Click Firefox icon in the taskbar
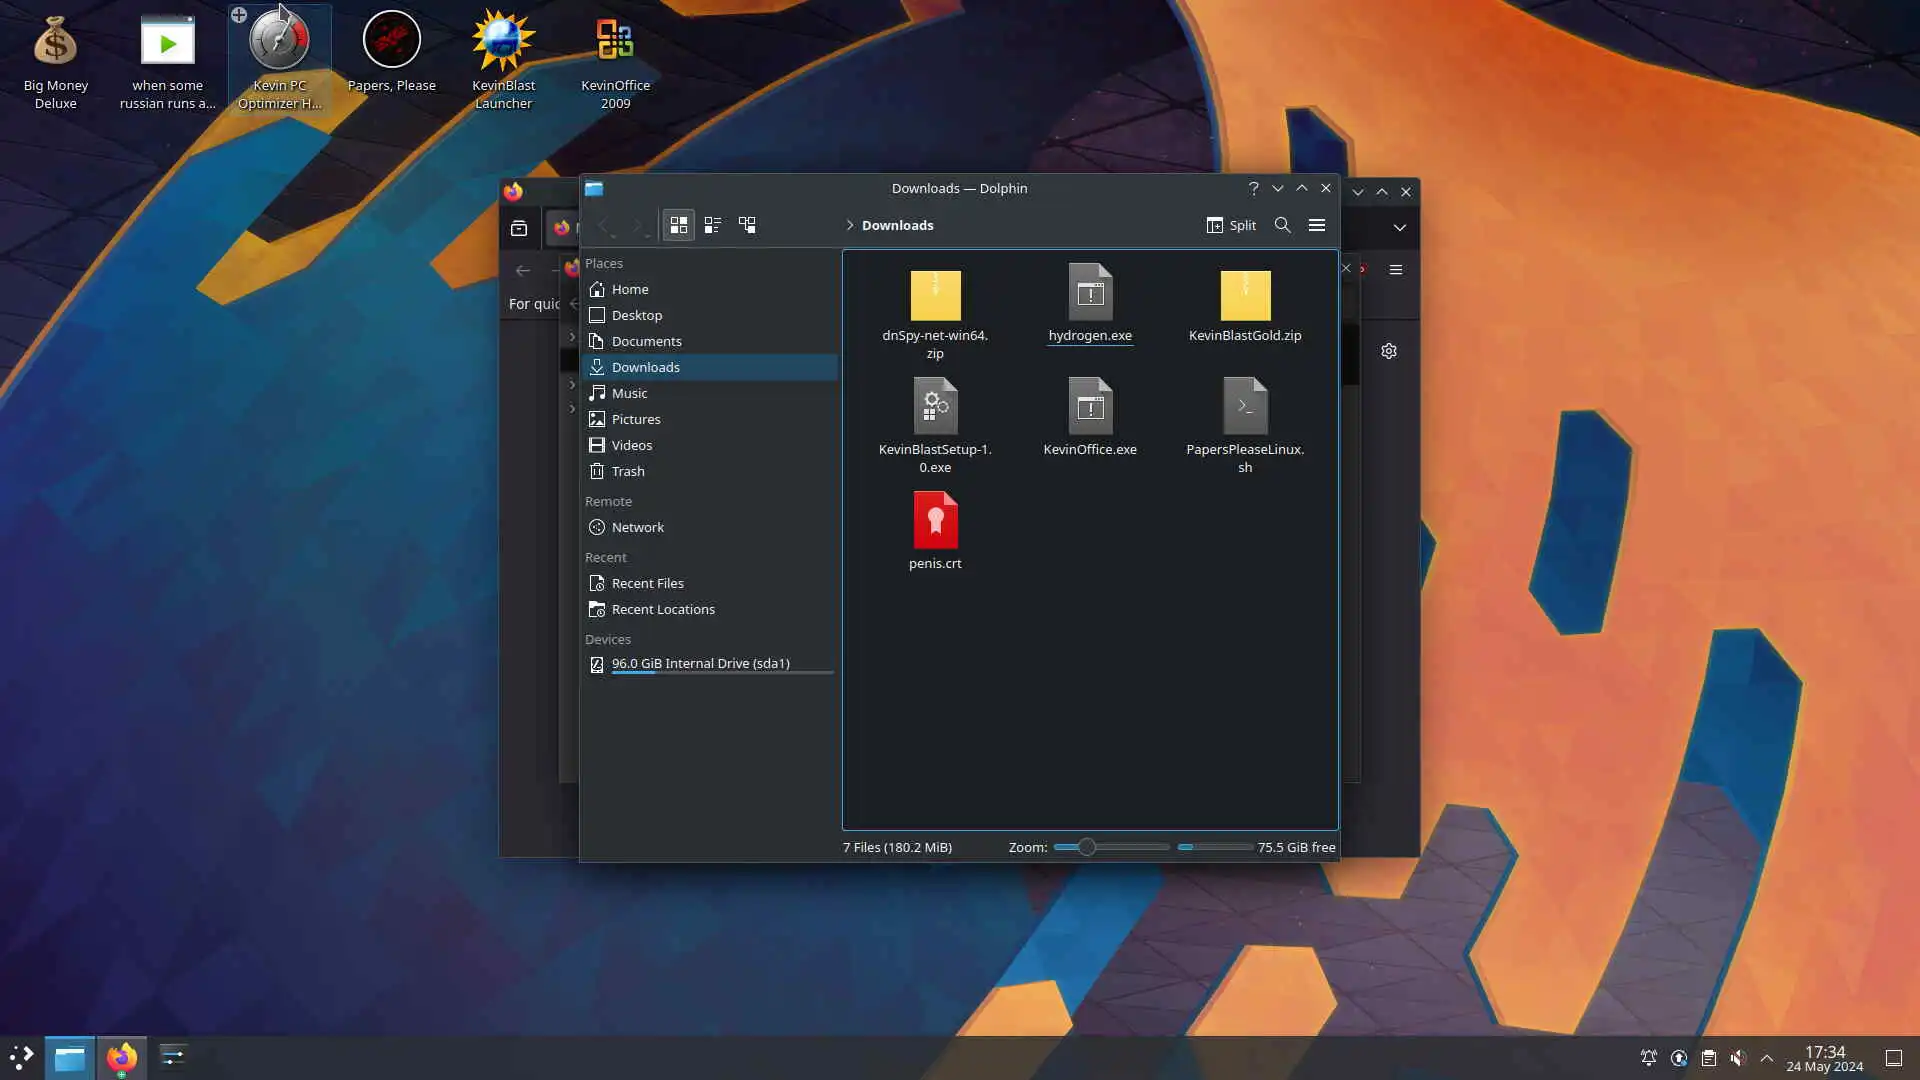The image size is (1920, 1080). [x=121, y=1058]
